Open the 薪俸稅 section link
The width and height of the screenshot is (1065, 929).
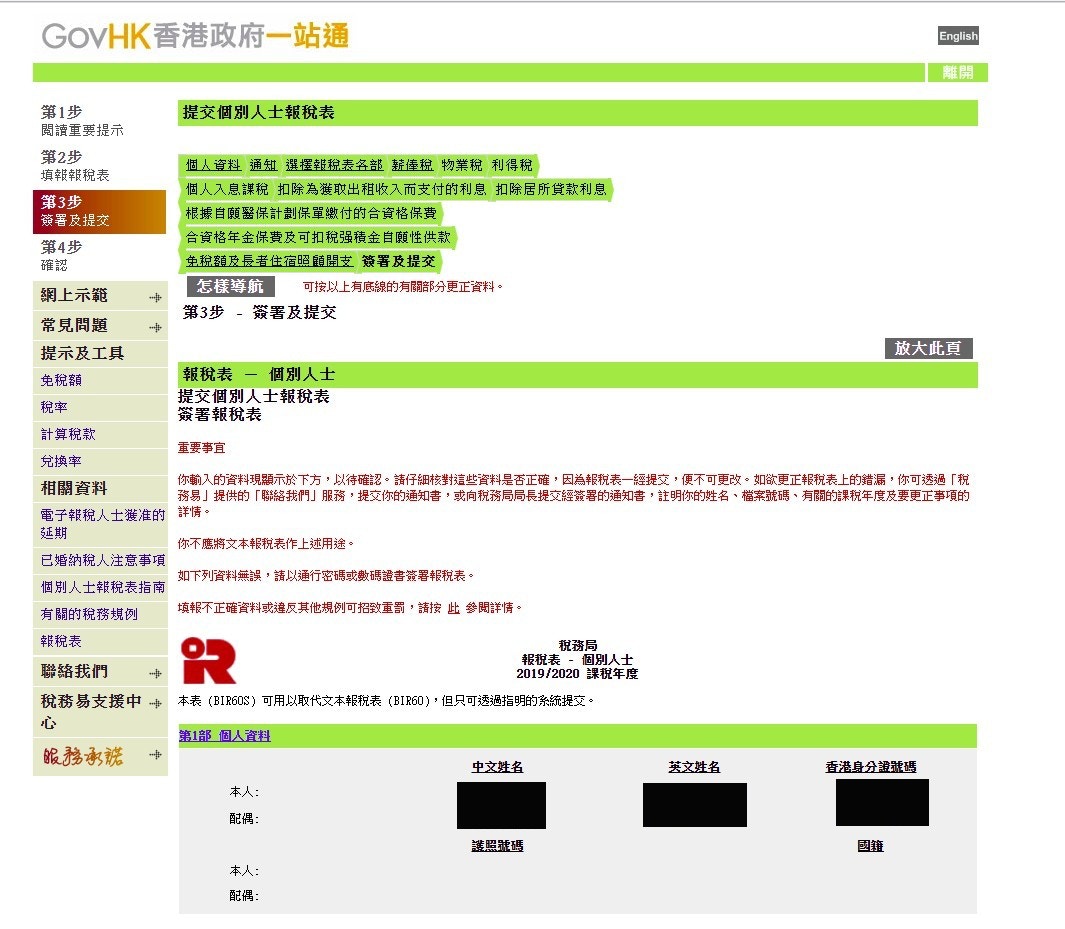tap(410, 165)
